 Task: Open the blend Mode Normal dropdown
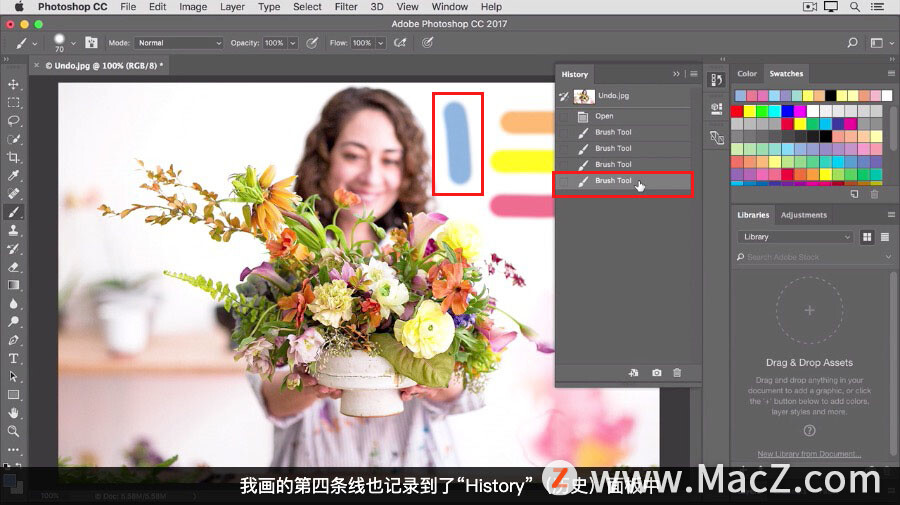tap(179, 43)
